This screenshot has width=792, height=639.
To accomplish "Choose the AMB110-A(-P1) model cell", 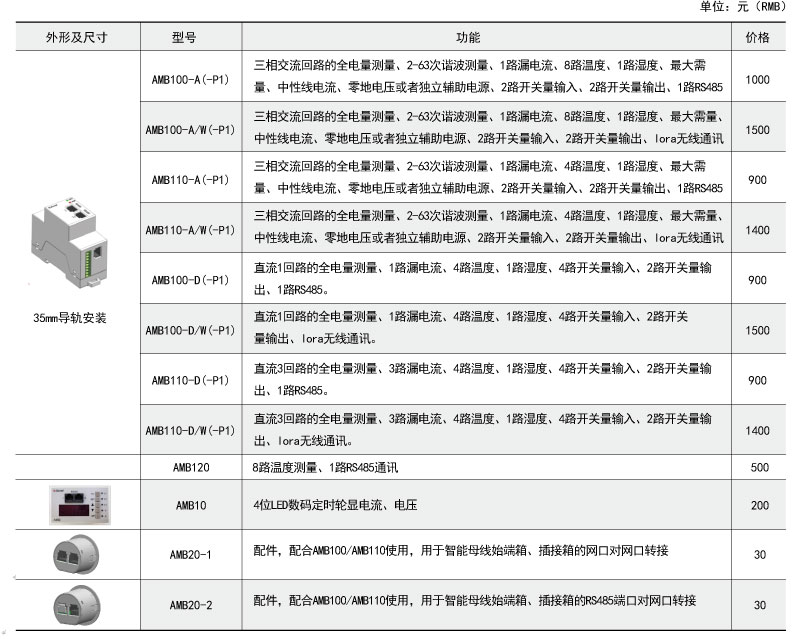I will (190, 180).
